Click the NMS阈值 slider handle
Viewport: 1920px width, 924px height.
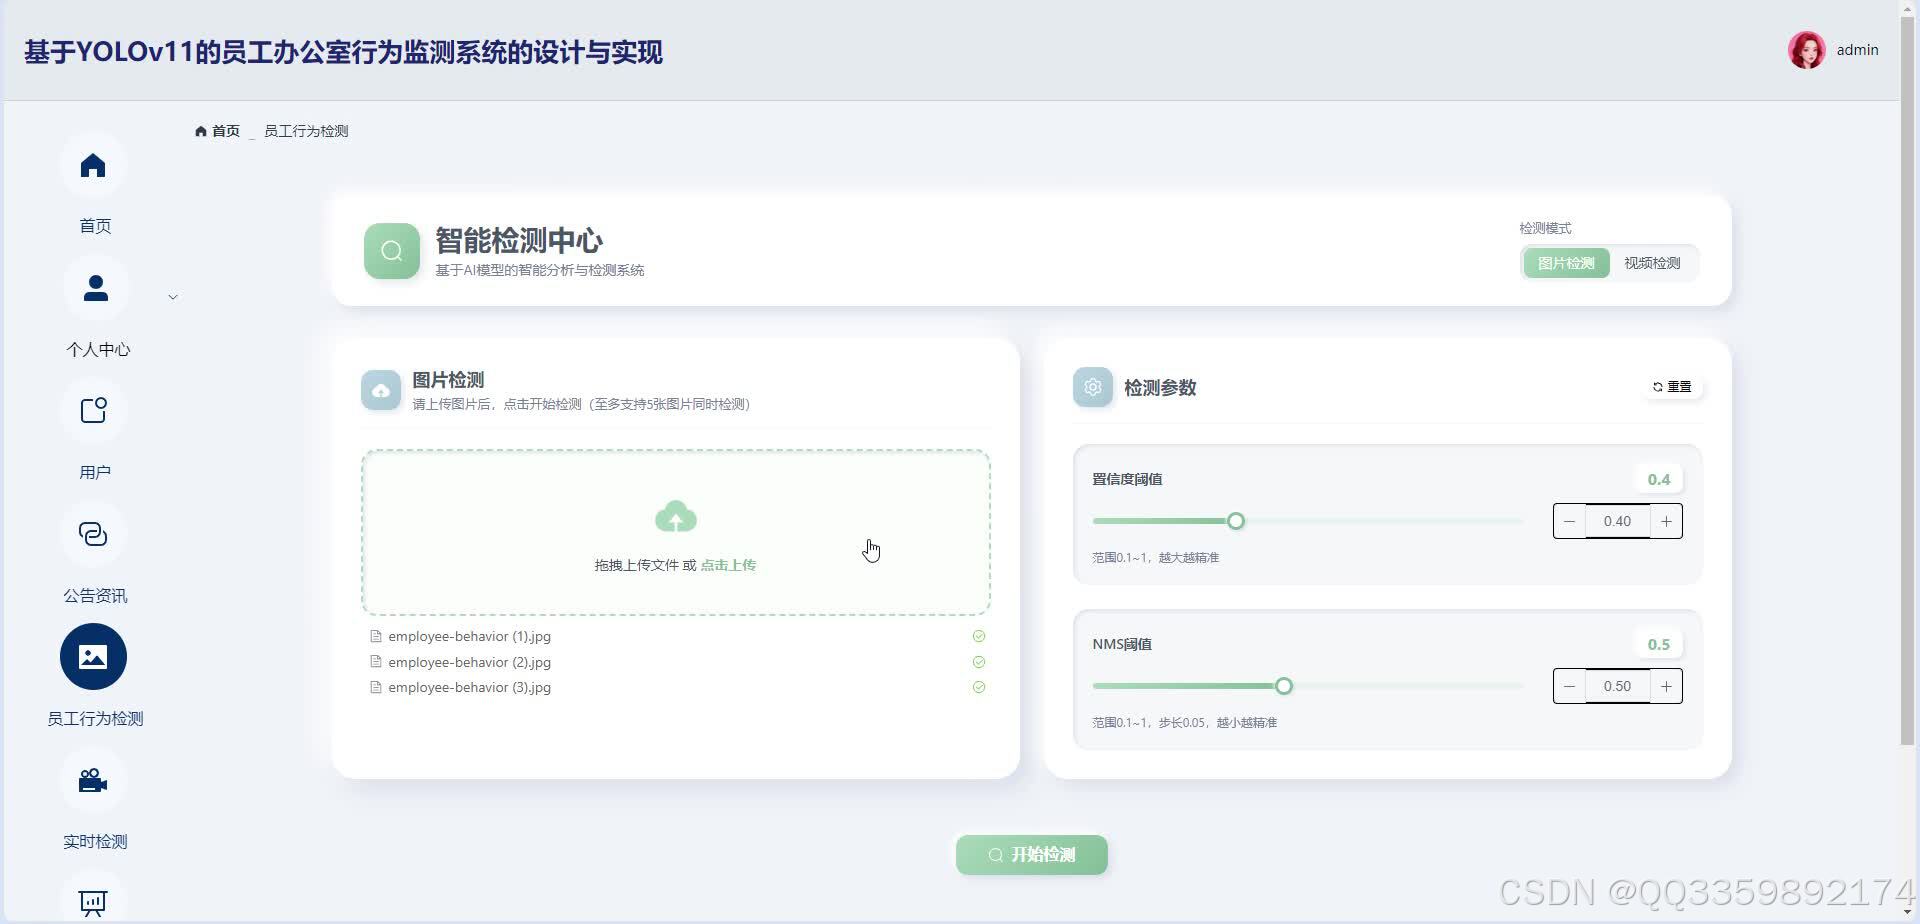[x=1284, y=686]
